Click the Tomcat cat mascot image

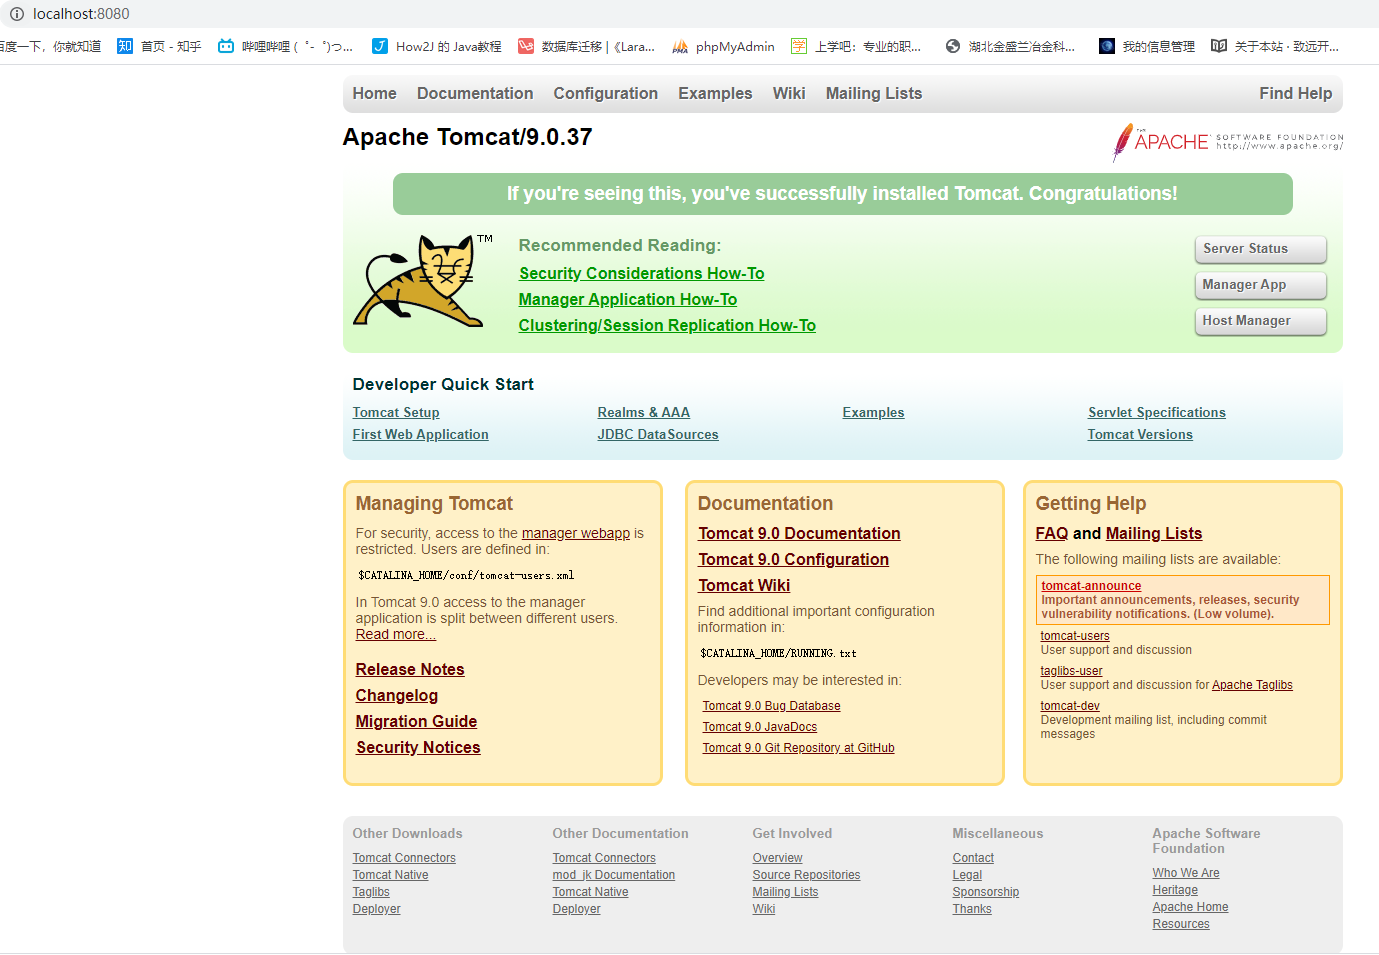pos(422,282)
